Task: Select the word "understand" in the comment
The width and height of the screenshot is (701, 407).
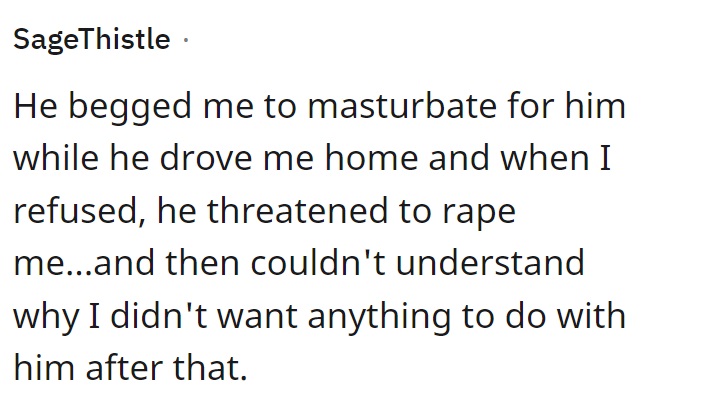Action: [490, 263]
